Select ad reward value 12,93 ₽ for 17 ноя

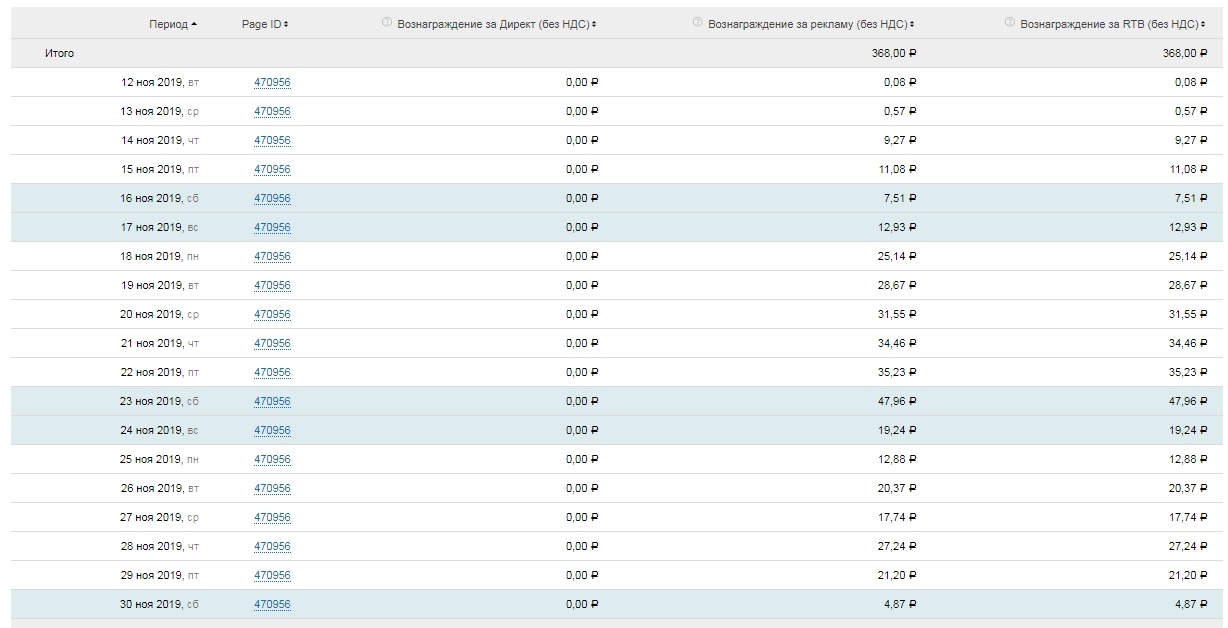point(897,227)
